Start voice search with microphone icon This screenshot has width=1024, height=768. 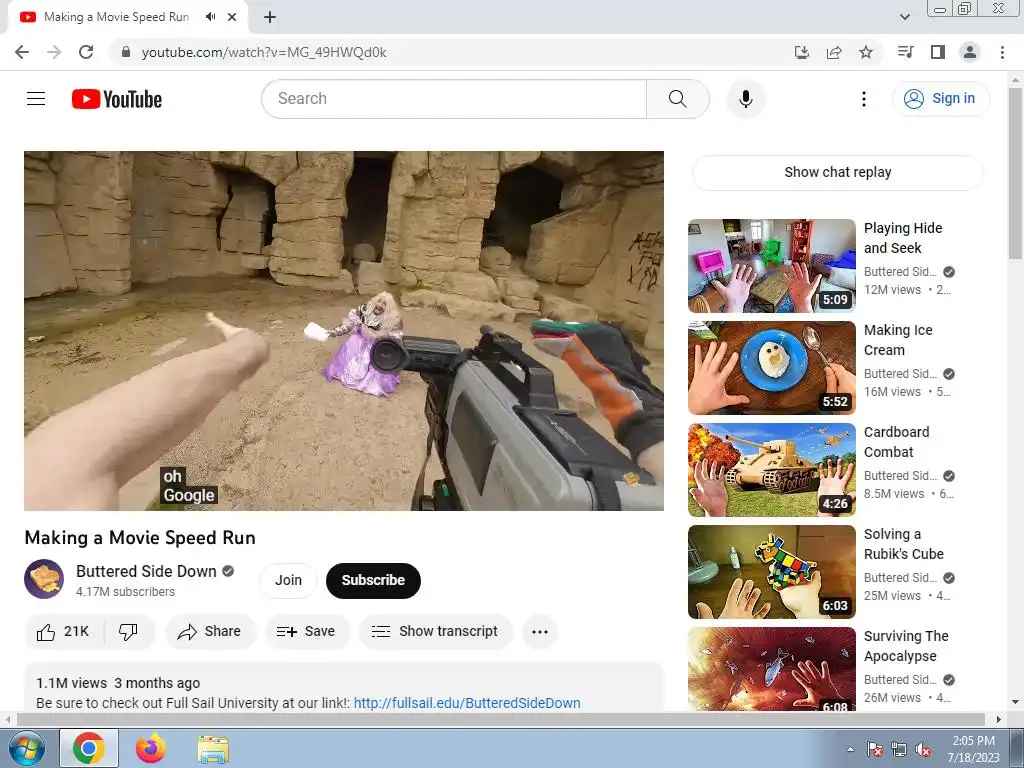(746, 99)
